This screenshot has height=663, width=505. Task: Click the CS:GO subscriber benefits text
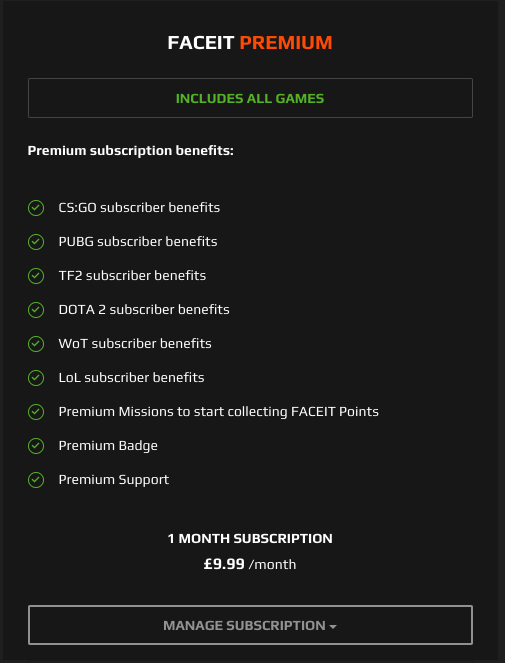tap(139, 208)
